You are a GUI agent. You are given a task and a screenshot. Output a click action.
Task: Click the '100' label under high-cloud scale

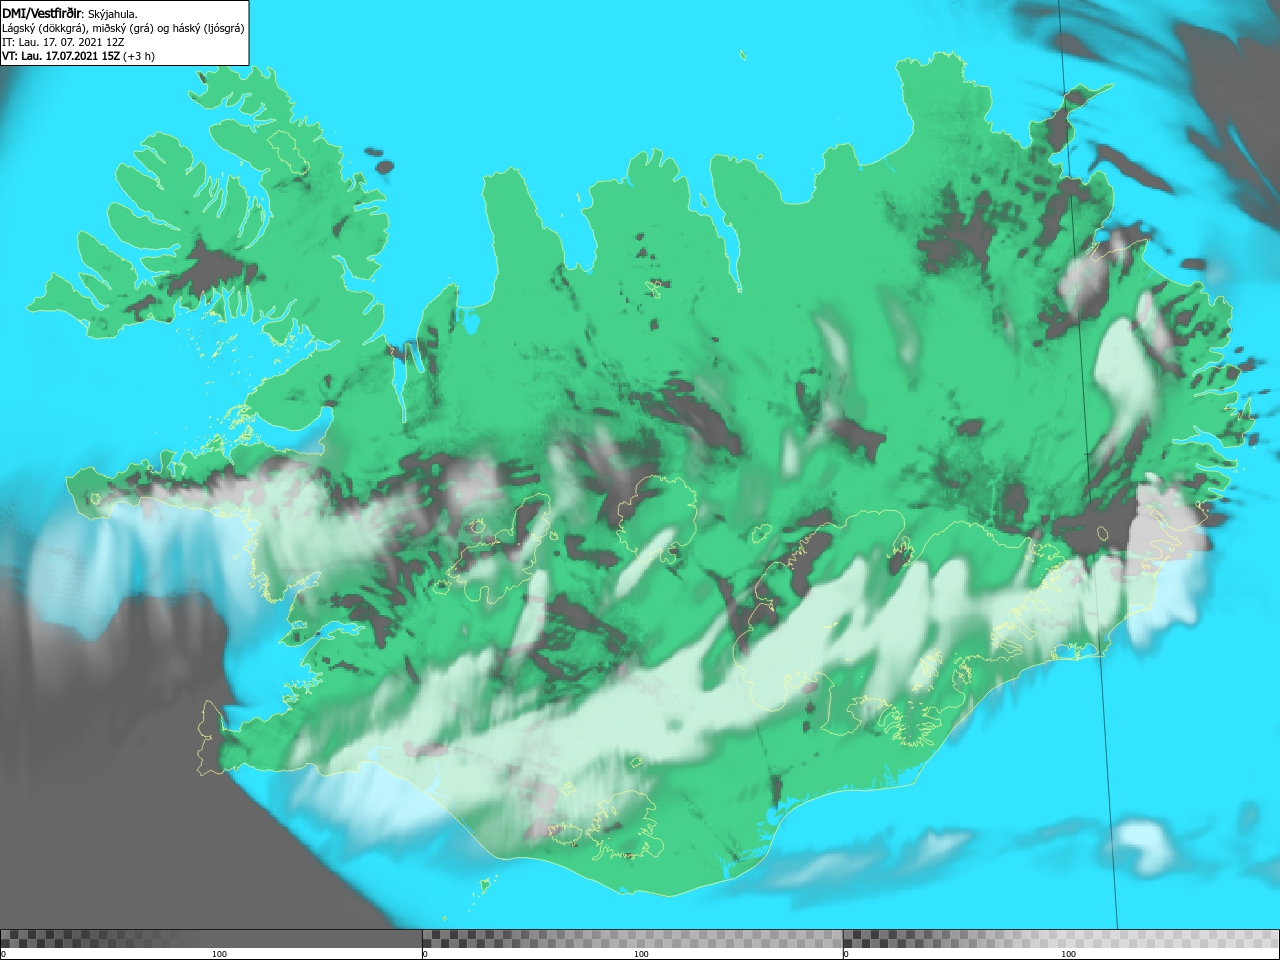coord(1068,954)
